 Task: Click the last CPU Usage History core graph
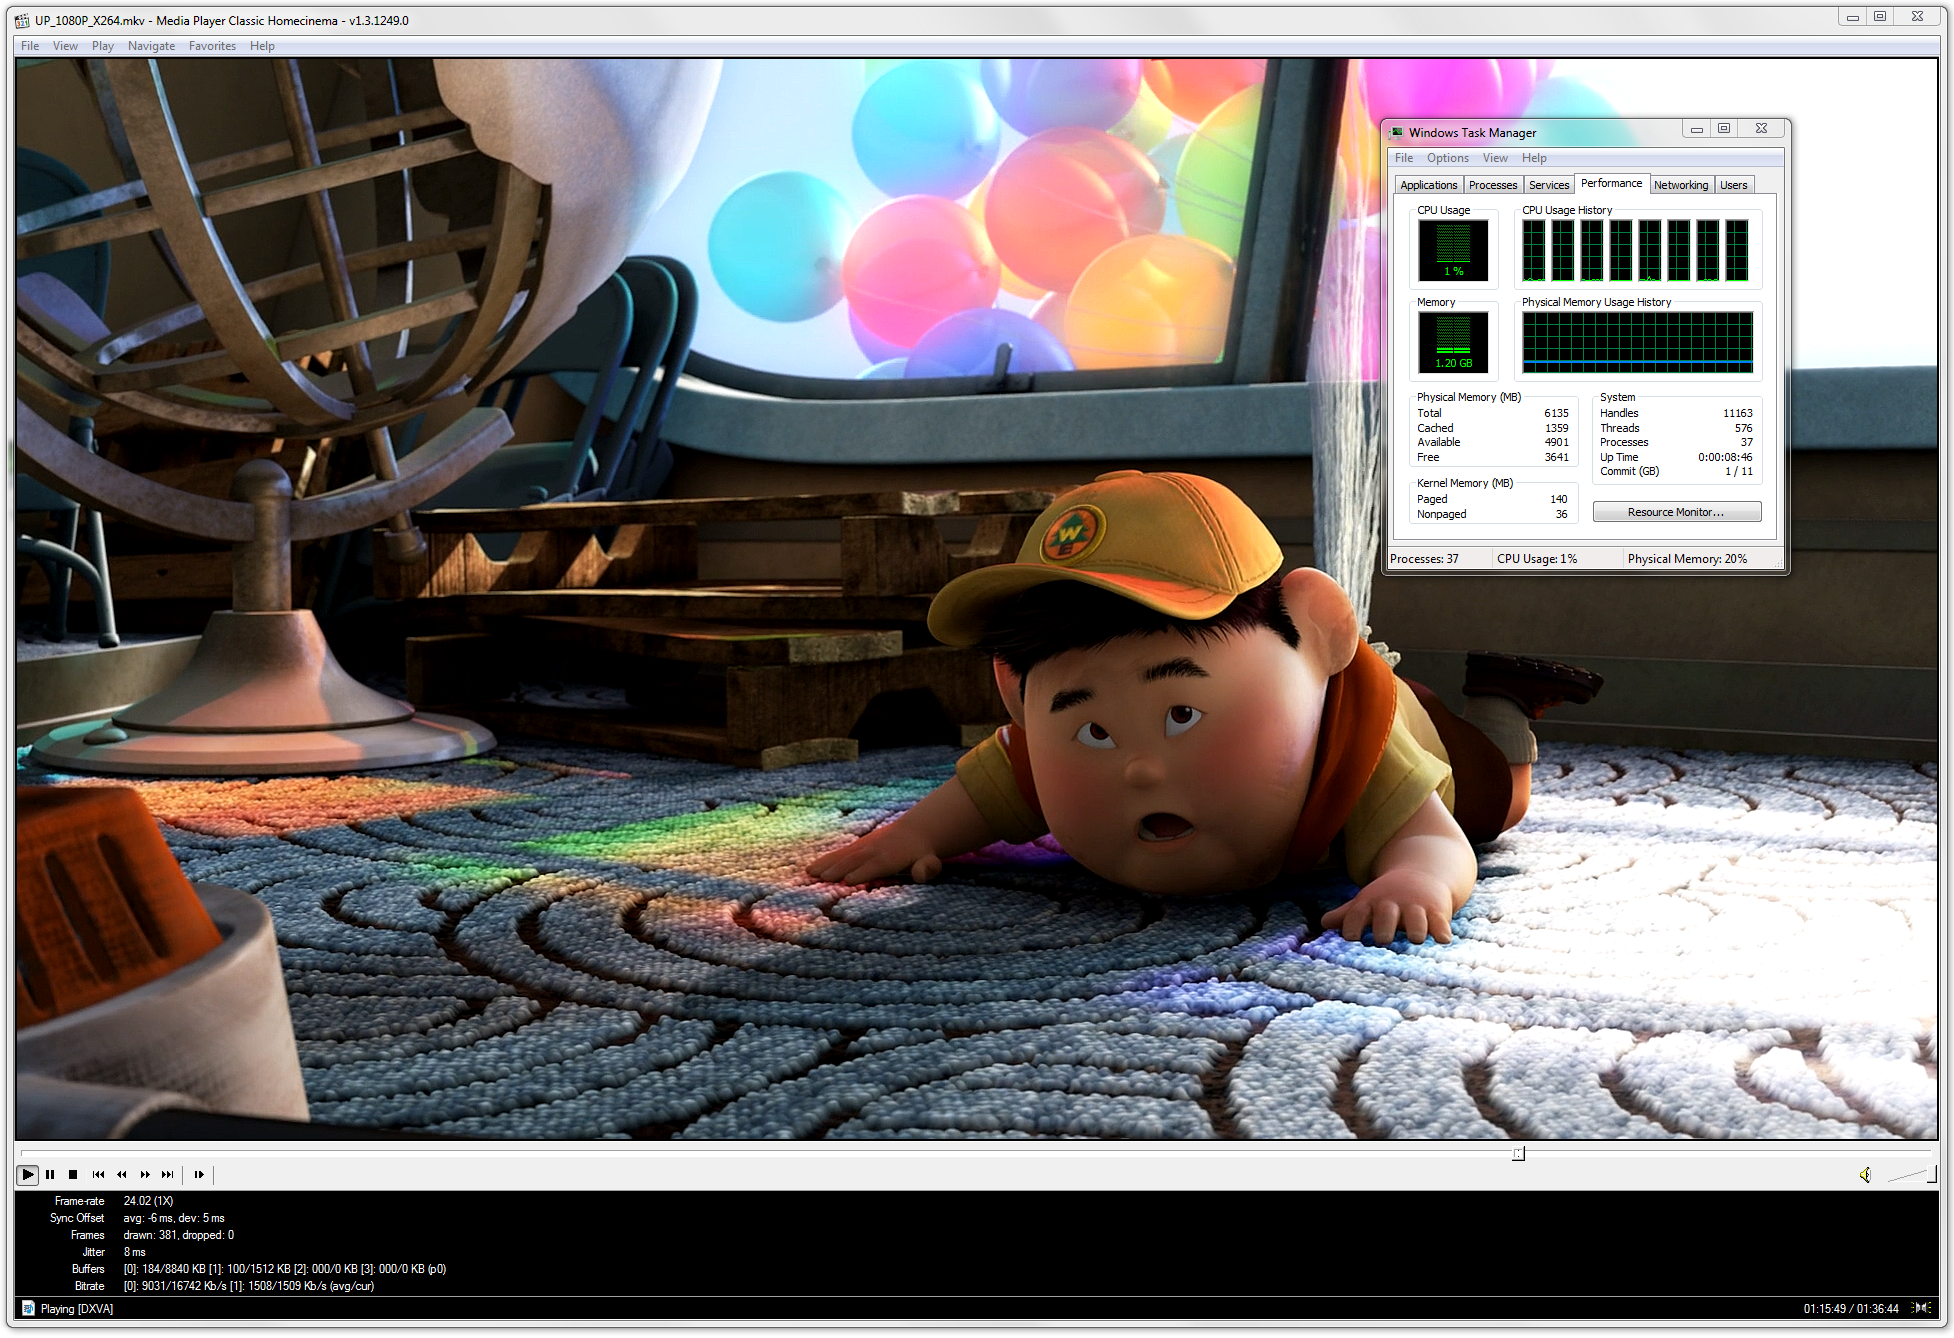click(1737, 250)
